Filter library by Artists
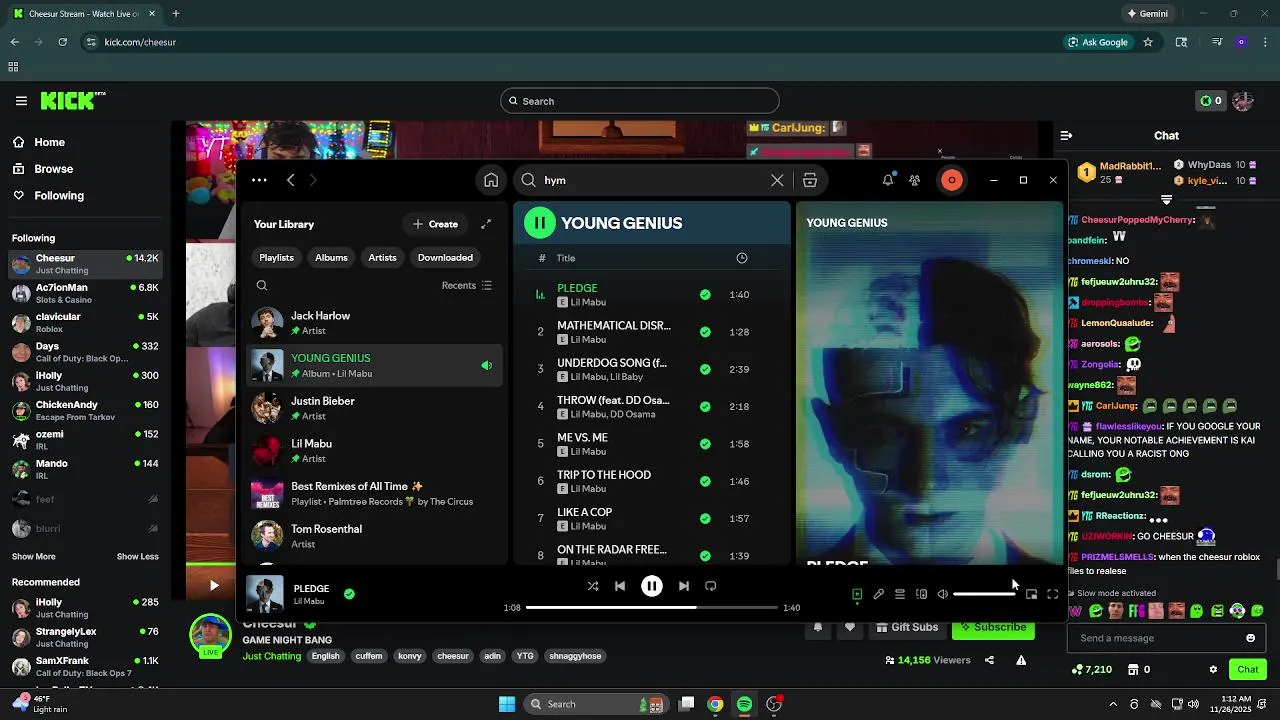 382,257
